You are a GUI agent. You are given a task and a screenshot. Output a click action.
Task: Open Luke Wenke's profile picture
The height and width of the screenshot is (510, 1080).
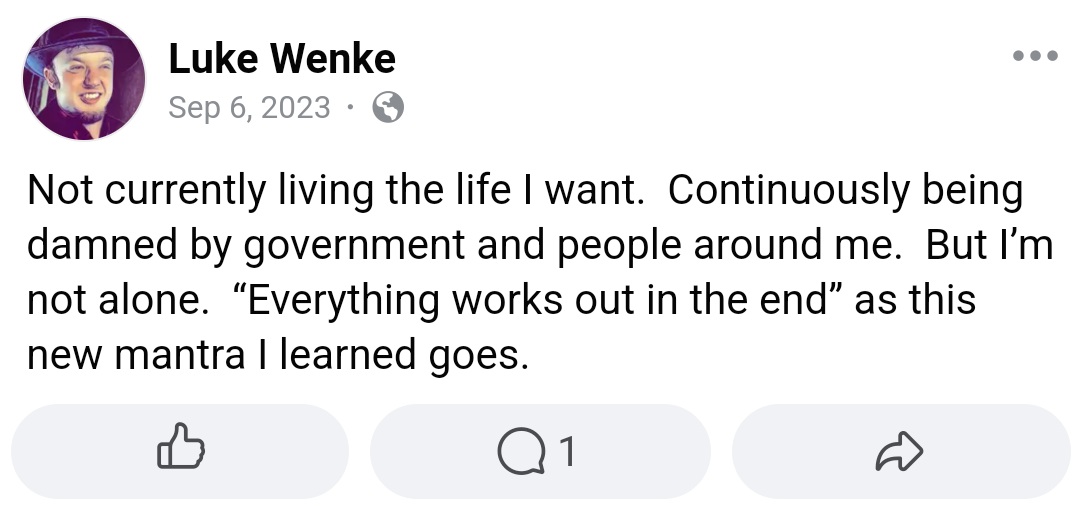pyautogui.click(x=84, y=79)
